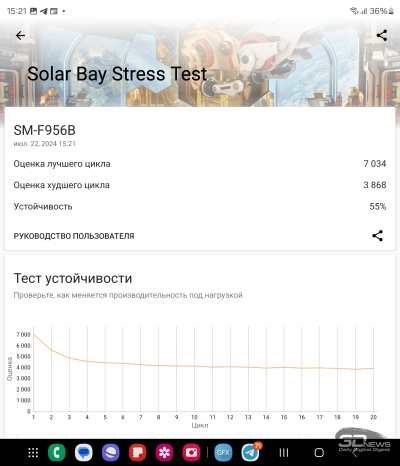This screenshot has width=400, height=466.
Task: Tap the best cycle score 7 034
Action: tap(375, 164)
